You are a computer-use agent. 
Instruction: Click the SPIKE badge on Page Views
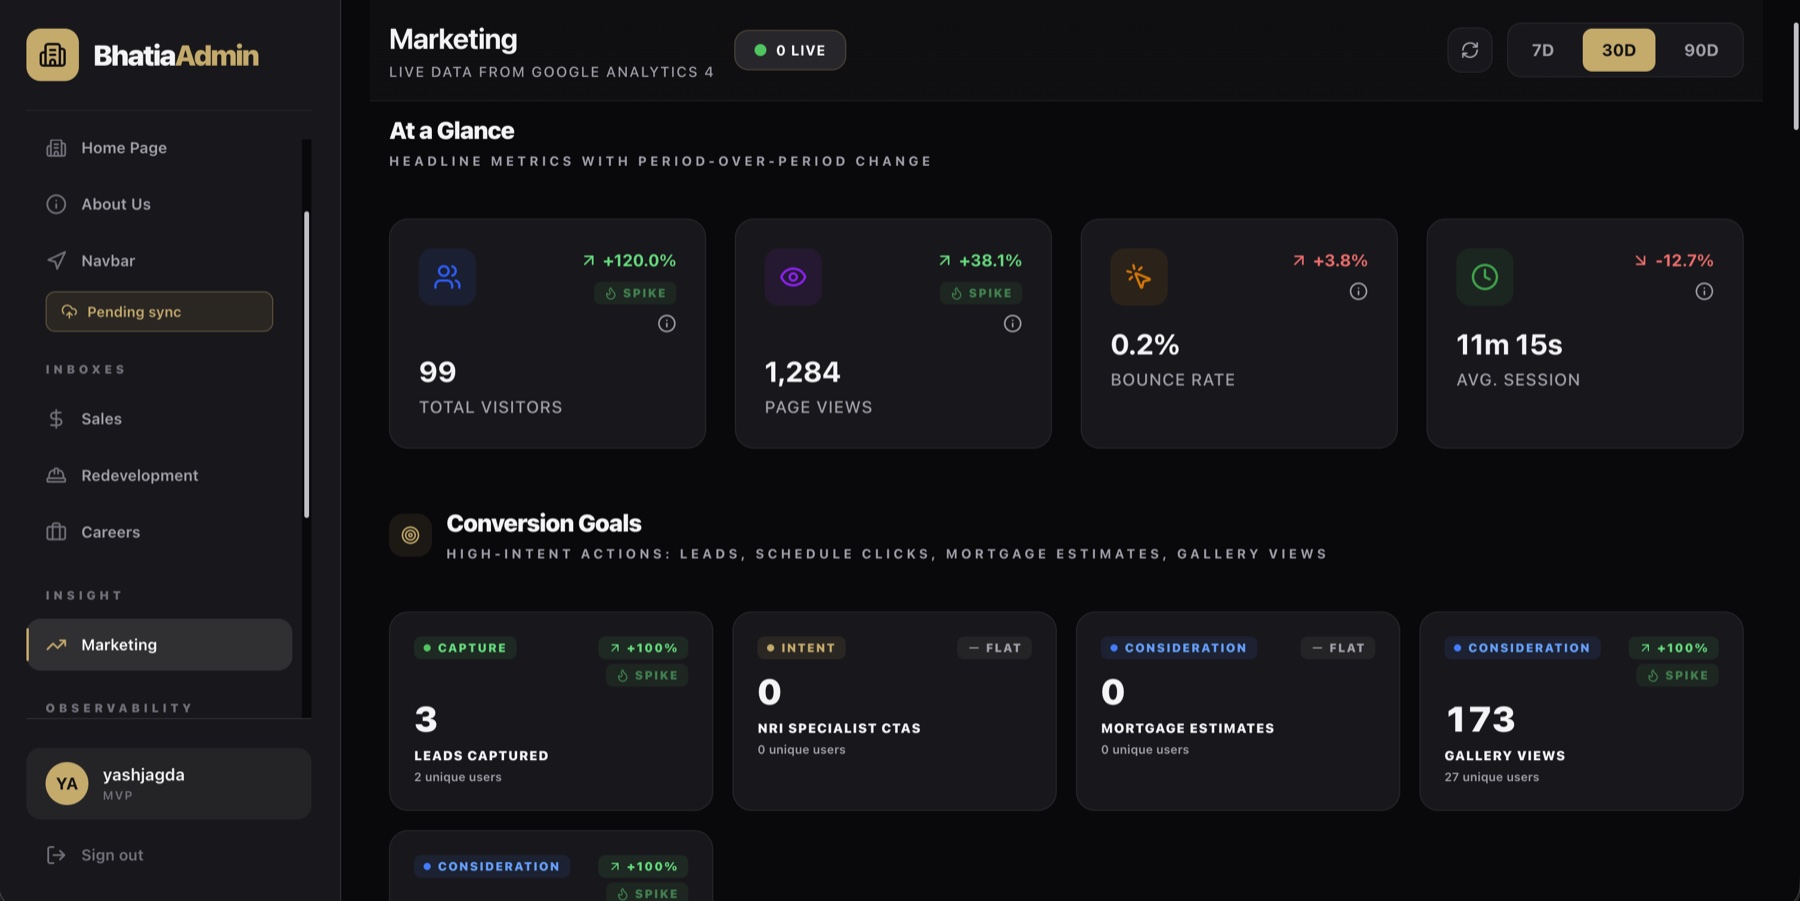tap(981, 293)
